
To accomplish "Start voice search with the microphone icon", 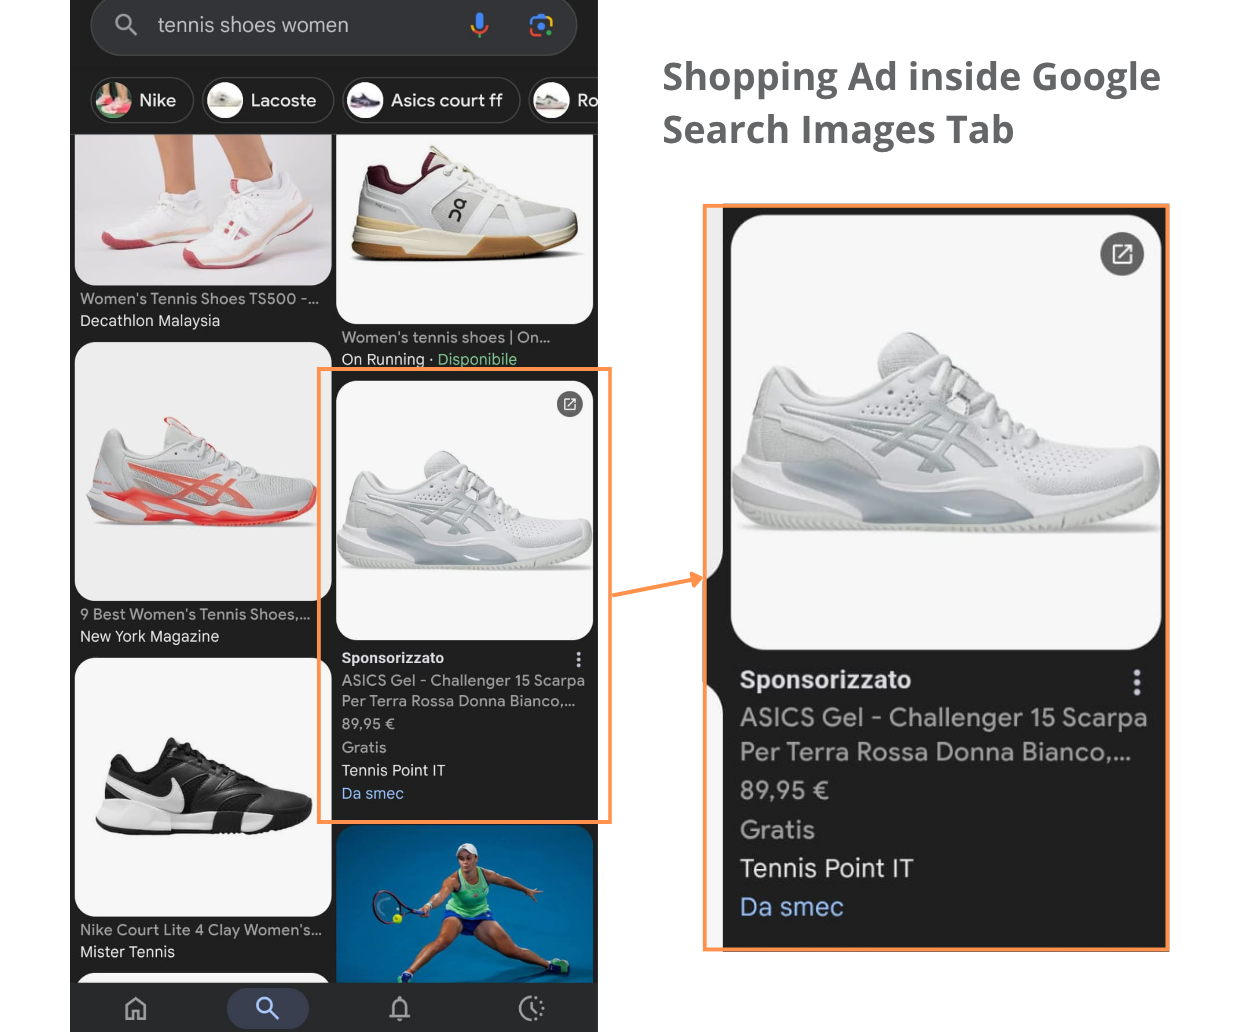I will [x=480, y=25].
